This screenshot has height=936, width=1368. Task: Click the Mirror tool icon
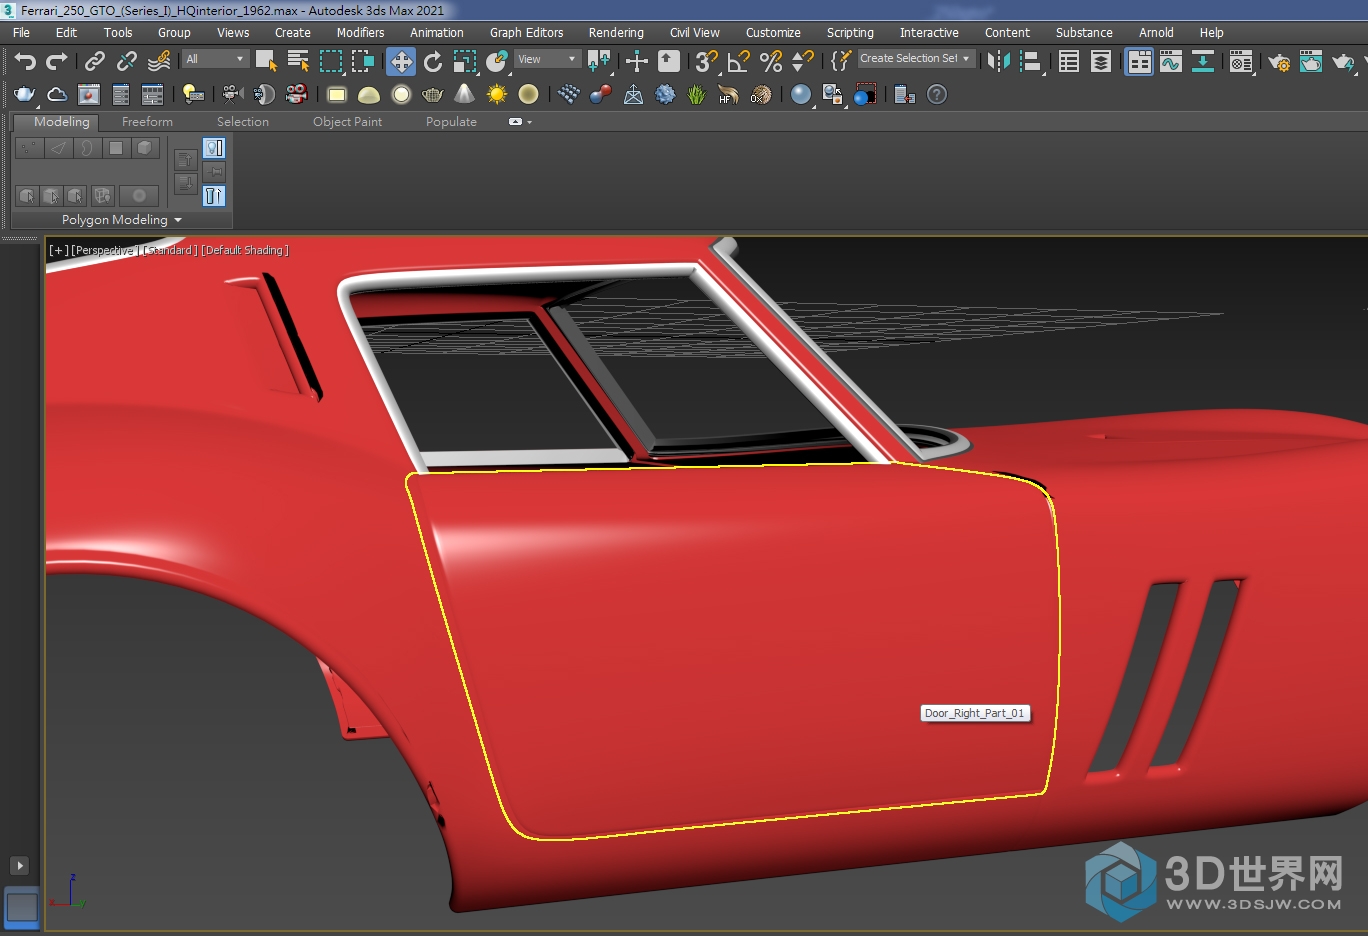(998, 62)
